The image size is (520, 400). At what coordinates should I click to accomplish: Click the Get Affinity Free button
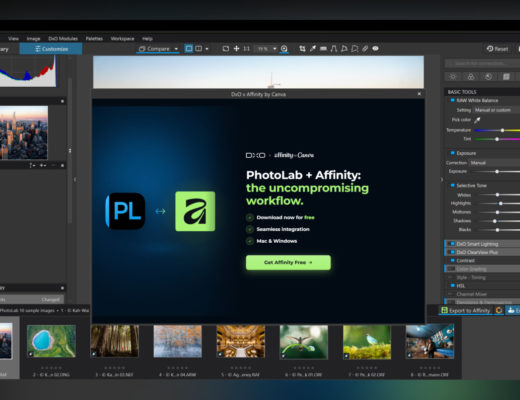point(288,262)
